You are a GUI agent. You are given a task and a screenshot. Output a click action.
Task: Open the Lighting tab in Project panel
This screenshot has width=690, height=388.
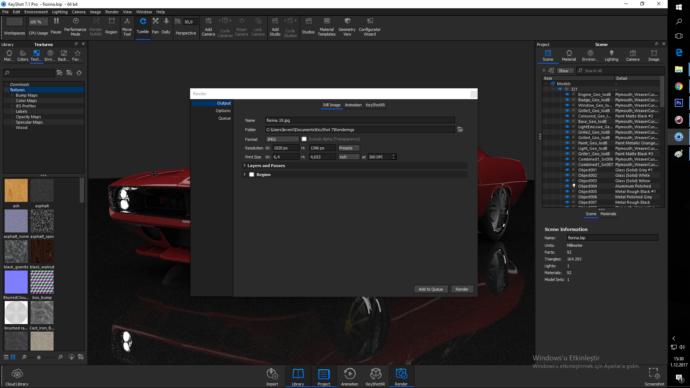point(611,55)
